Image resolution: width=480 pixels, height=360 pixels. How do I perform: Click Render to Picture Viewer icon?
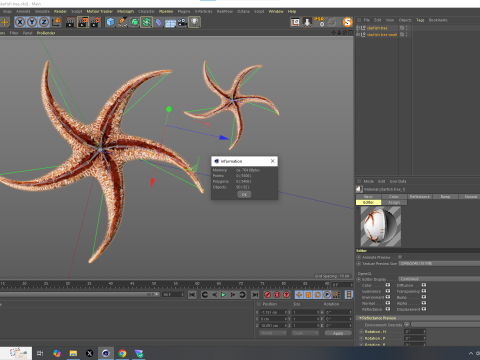[83, 22]
